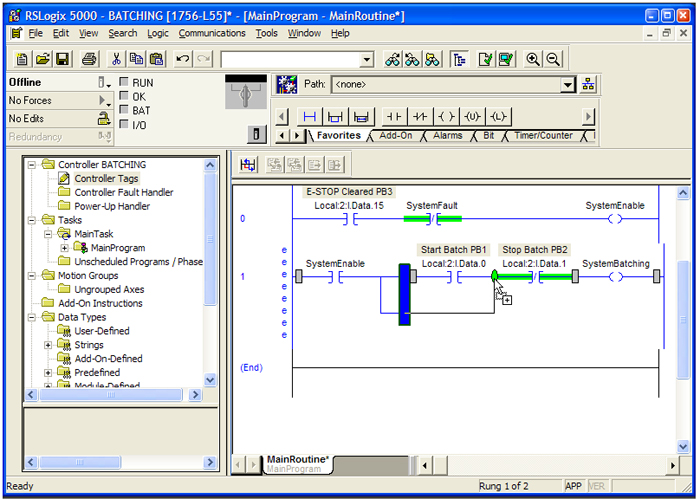Screen dimensions: 700x499
Task: Click the green drop point on rung 1
Action: click(494, 276)
